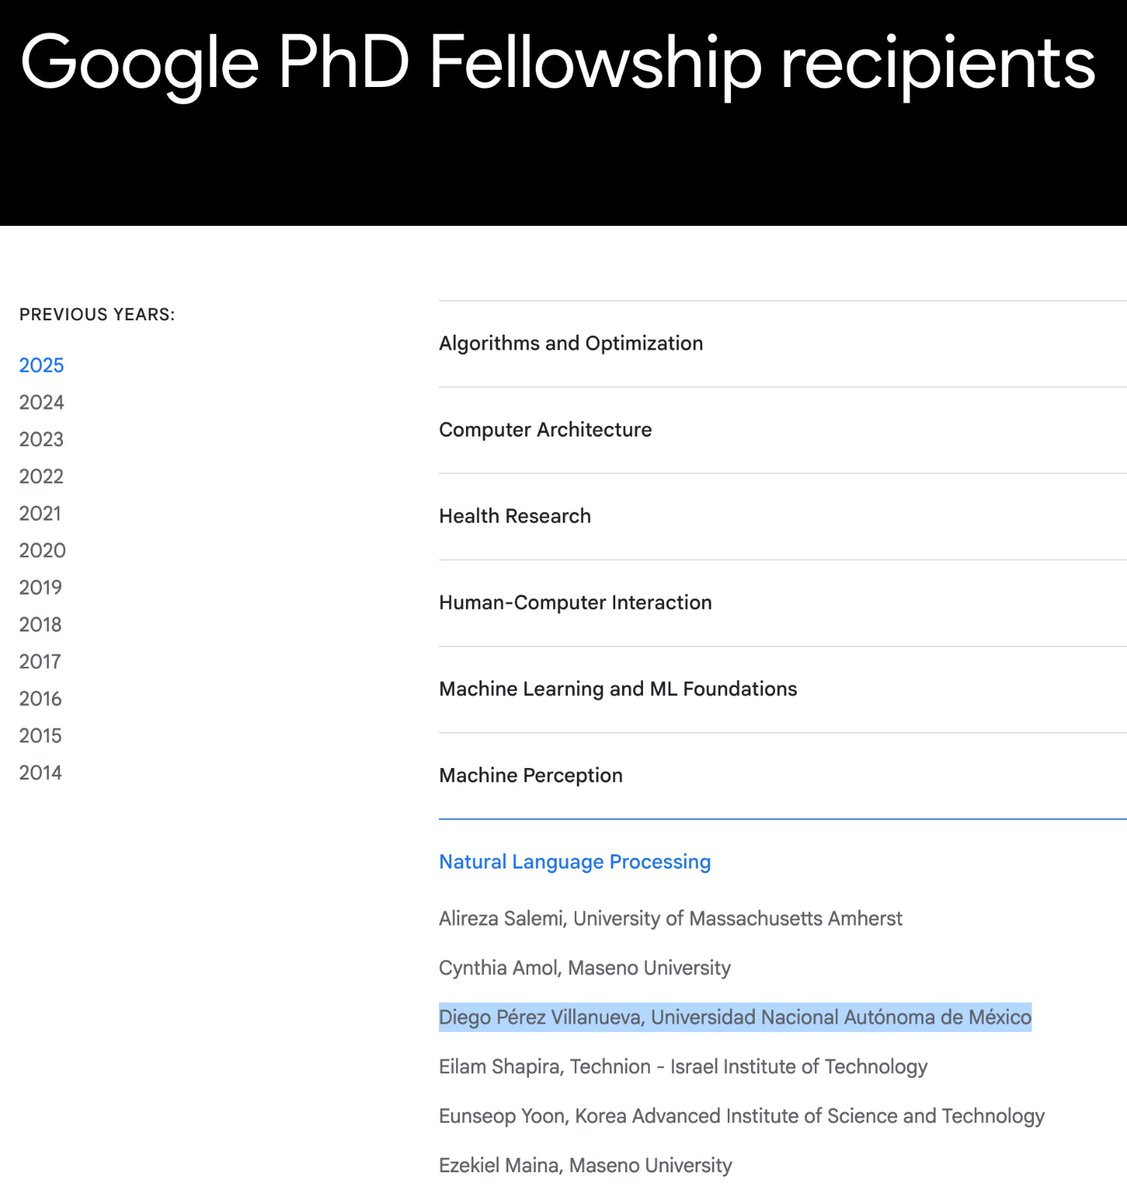Image resolution: width=1127 pixels, height=1200 pixels.
Task: Select 2021 in previous years list
Action: [x=40, y=513]
